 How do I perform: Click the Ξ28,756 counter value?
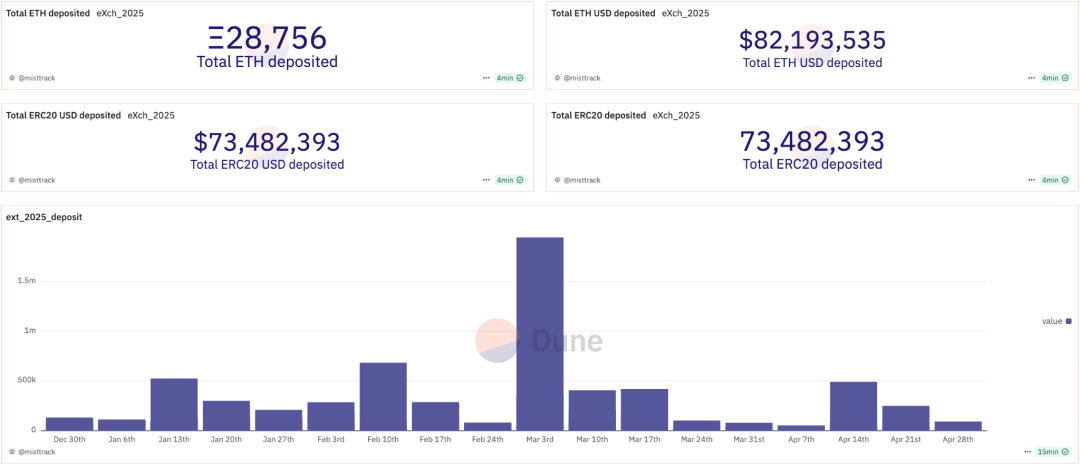tap(267, 38)
